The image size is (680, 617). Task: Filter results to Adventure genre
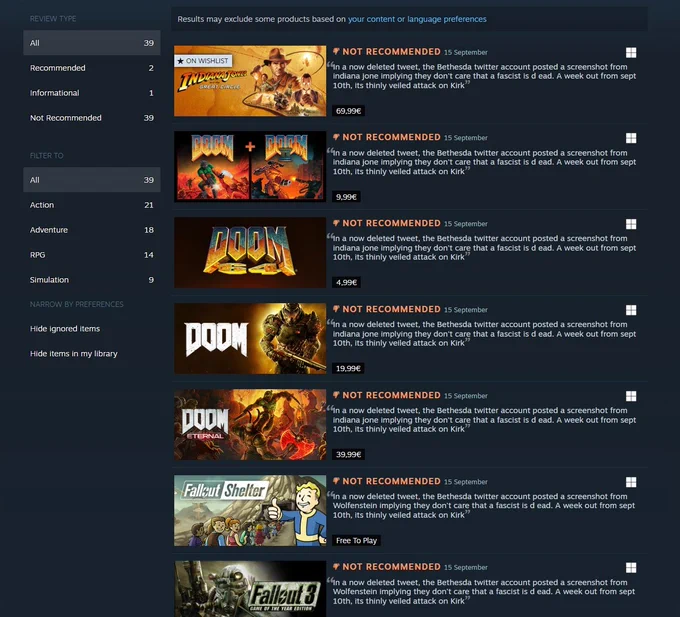pyautogui.click(x=92, y=230)
